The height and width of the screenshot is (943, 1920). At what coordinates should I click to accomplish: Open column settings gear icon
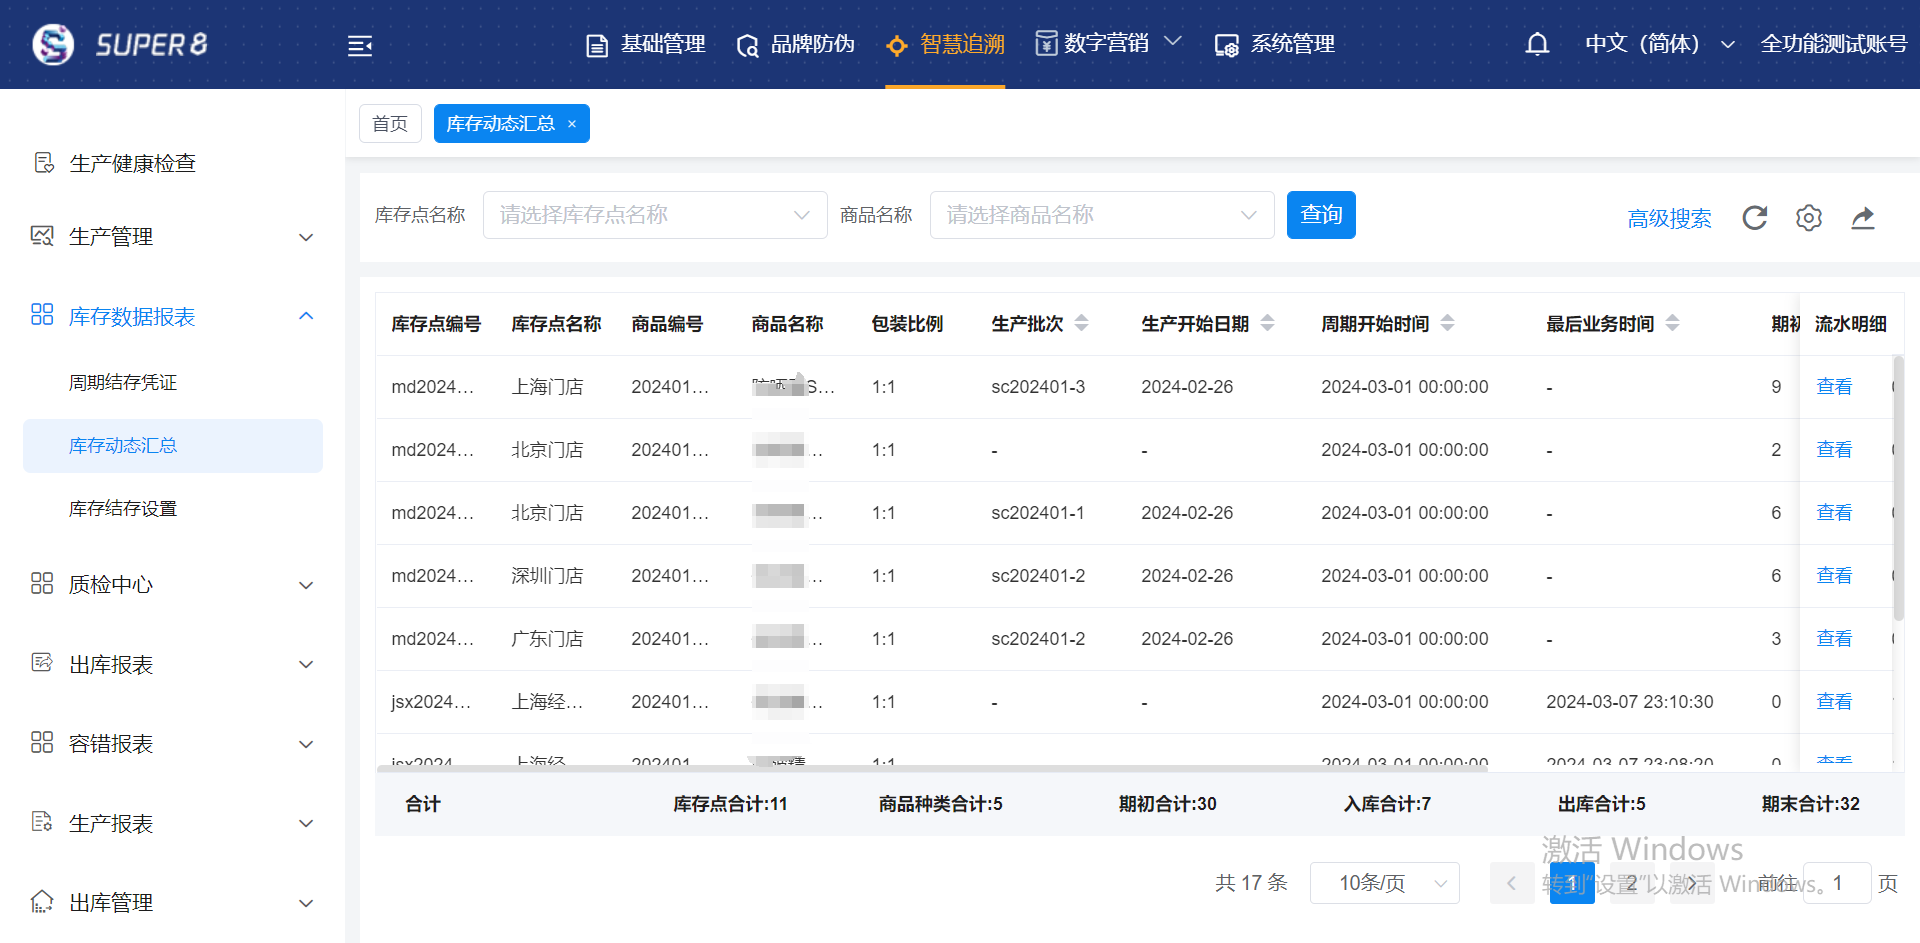(1809, 218)
